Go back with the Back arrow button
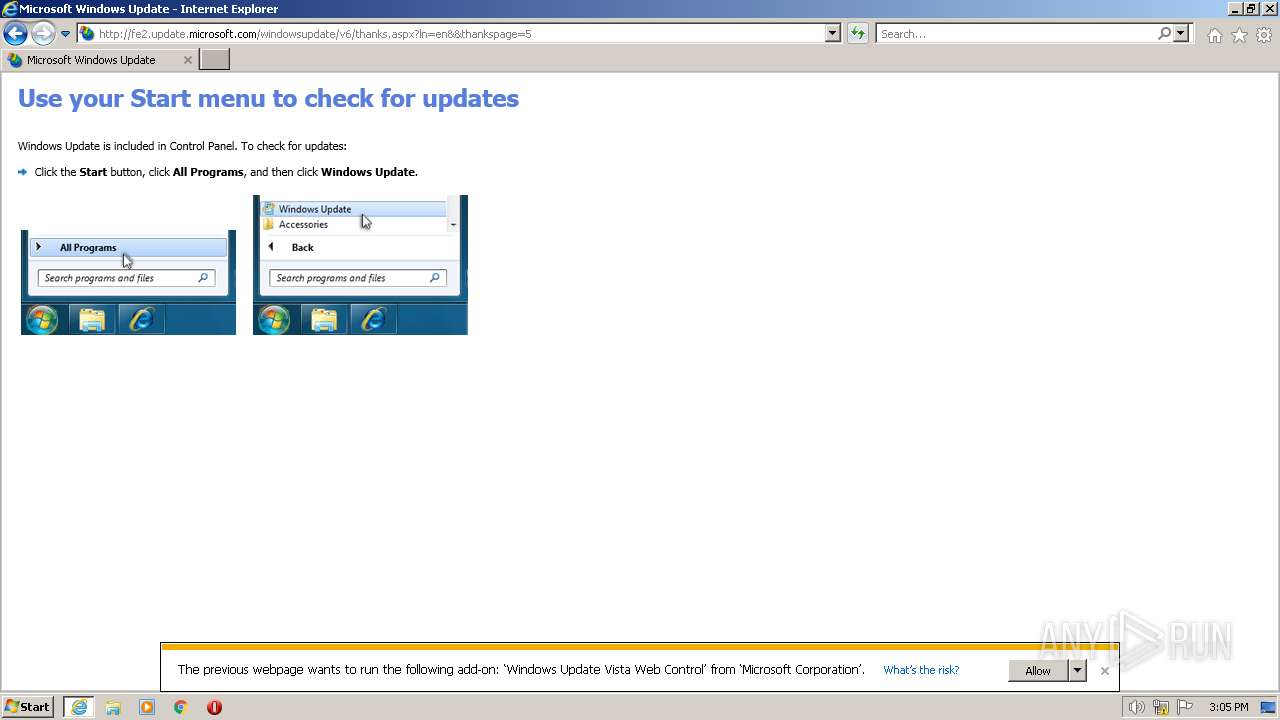Screen dimensions: 1280x720 15,34
